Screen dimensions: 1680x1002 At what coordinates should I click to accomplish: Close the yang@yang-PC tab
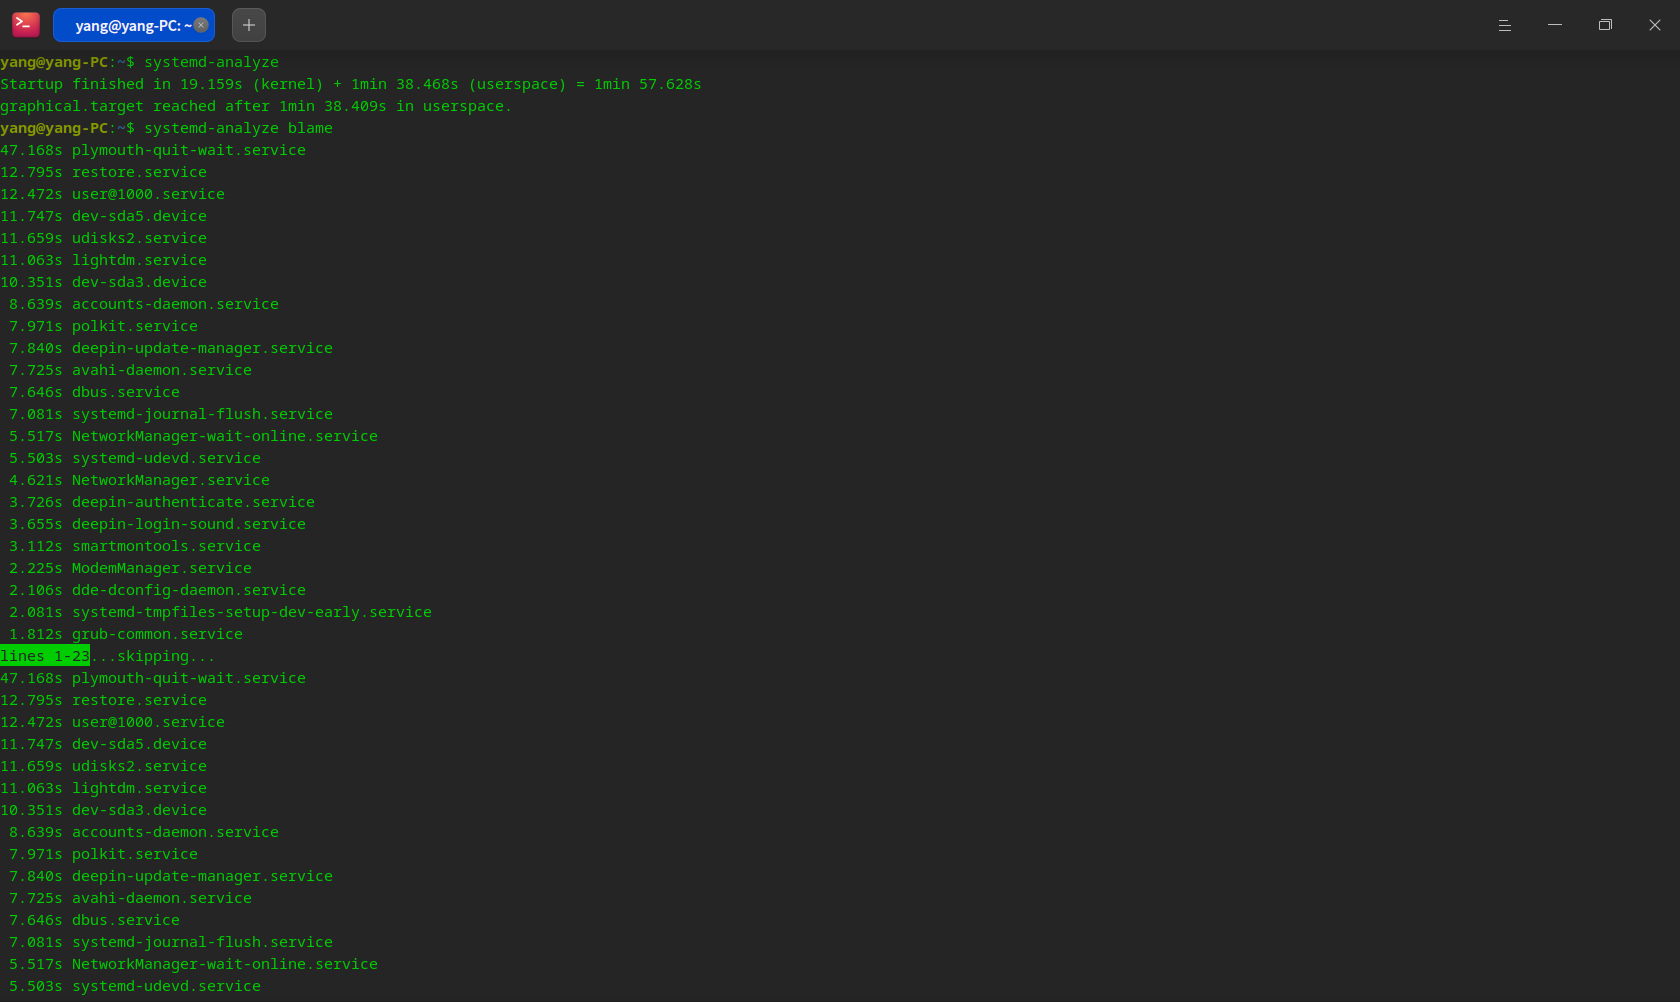[201, 25]
